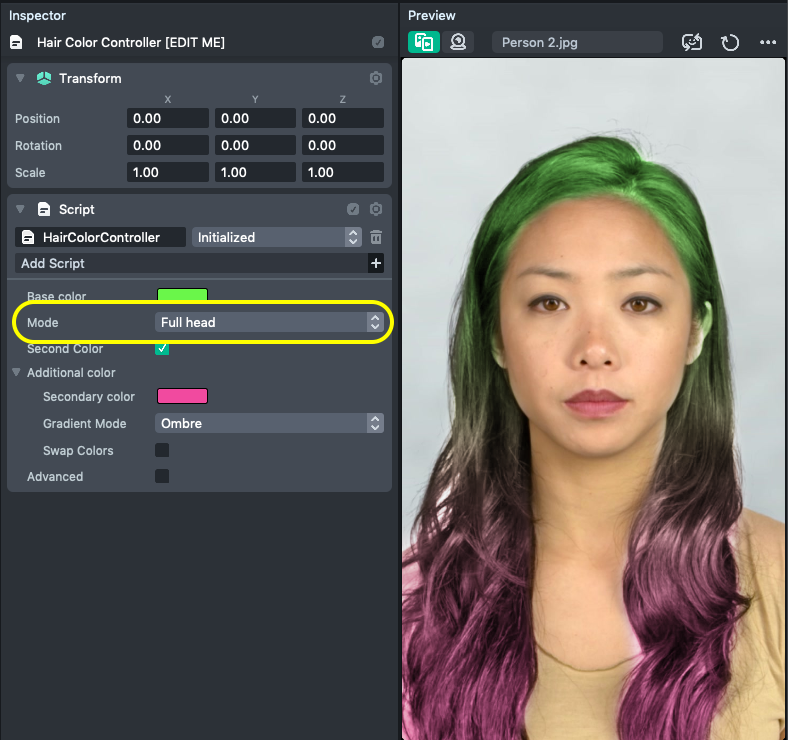Open the Preview more options menu

tap(768, 42)
